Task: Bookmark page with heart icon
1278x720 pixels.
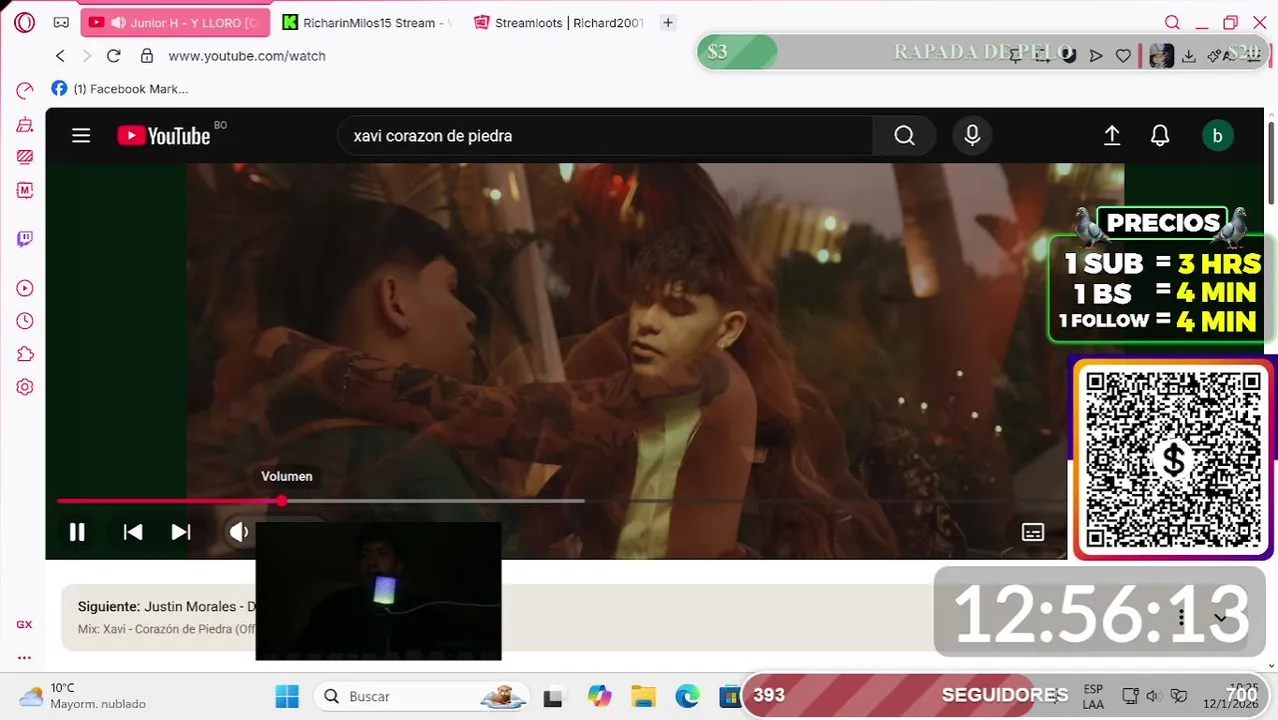Action: (1123, 56)
